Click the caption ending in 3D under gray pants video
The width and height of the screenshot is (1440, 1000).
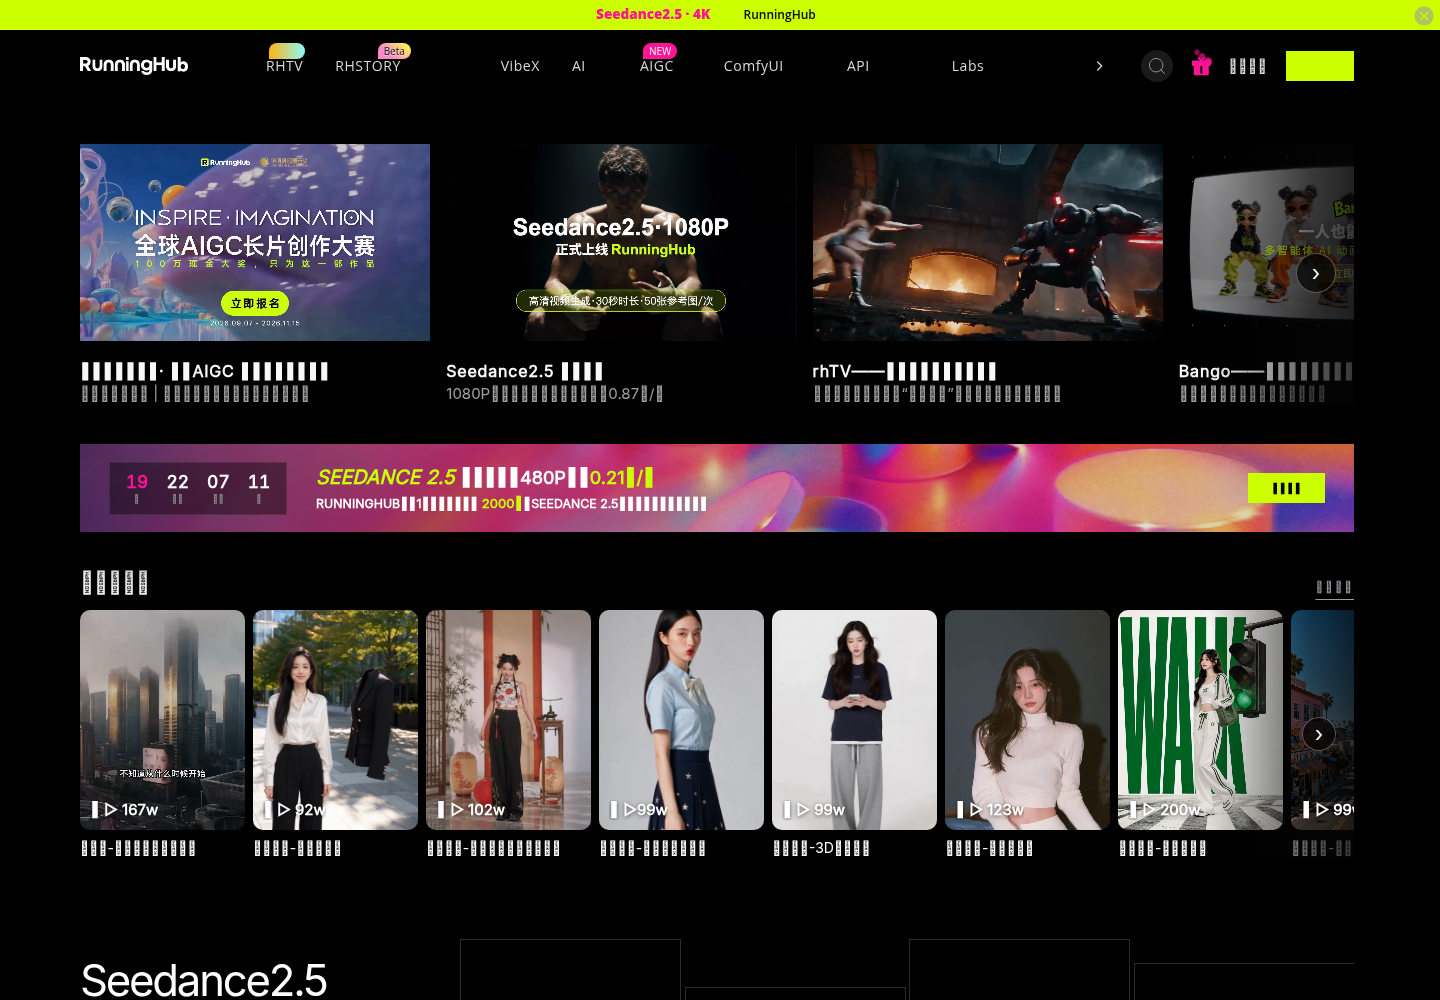(822, 848)
